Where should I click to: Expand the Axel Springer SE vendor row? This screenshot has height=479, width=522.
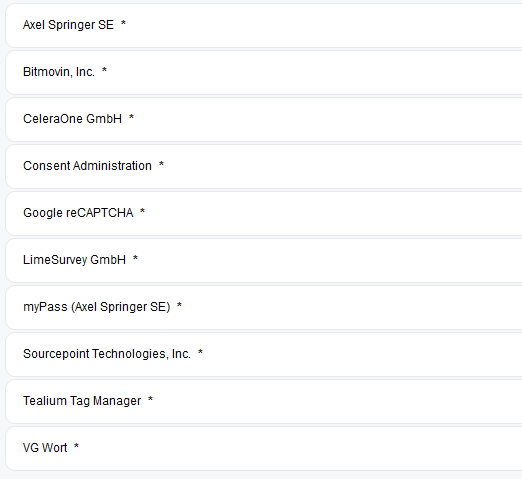[264, 25]
